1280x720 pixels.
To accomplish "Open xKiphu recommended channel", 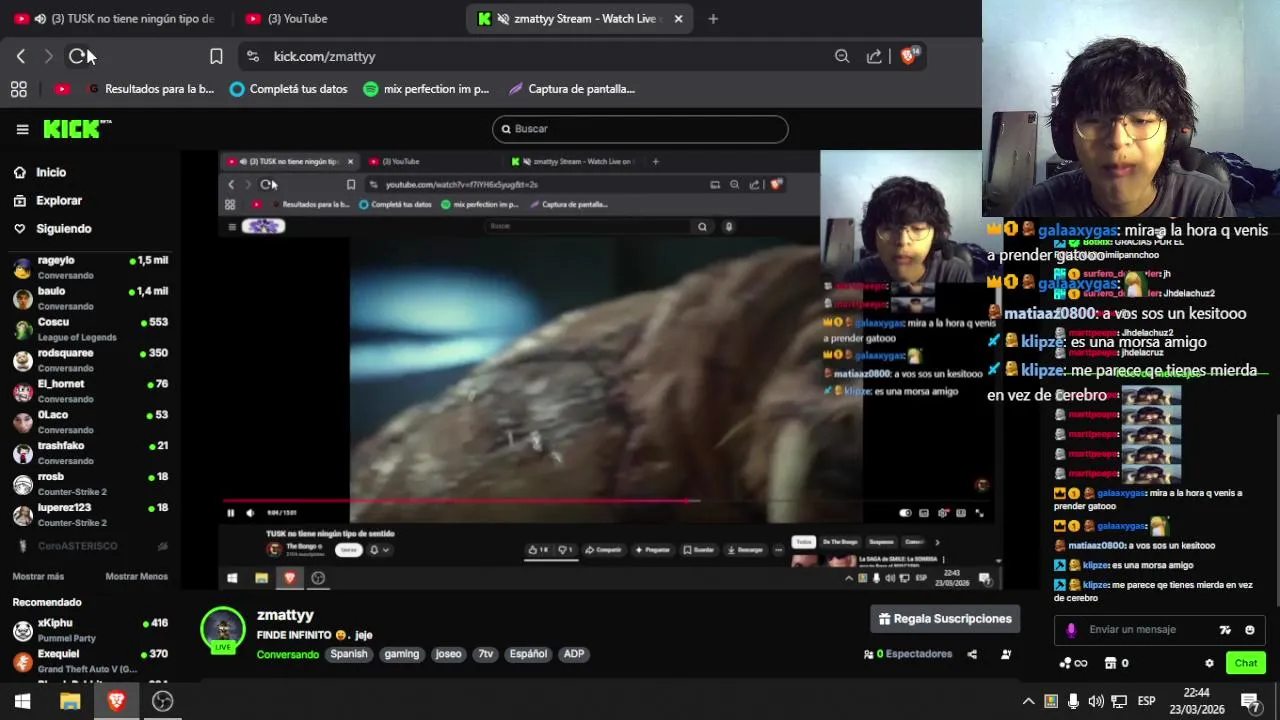I will 90,630.
